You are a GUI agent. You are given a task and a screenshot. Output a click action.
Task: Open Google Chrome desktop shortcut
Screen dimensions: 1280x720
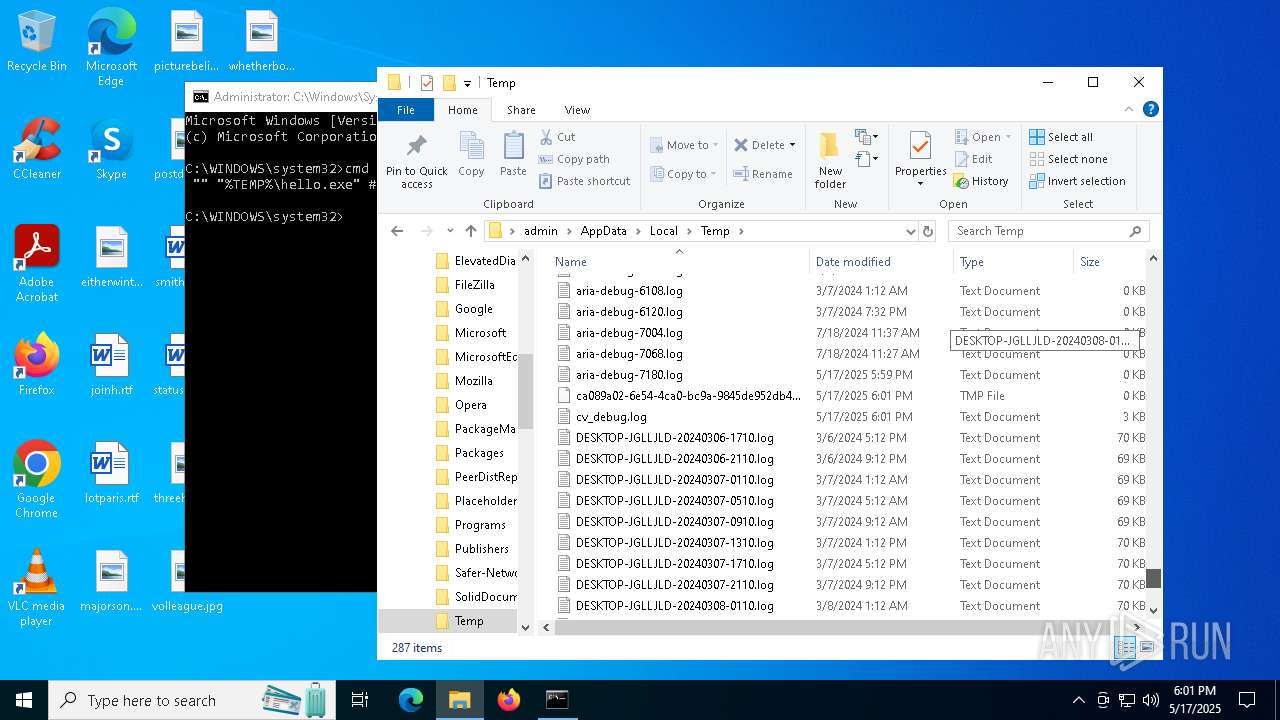tap(37, 480)
